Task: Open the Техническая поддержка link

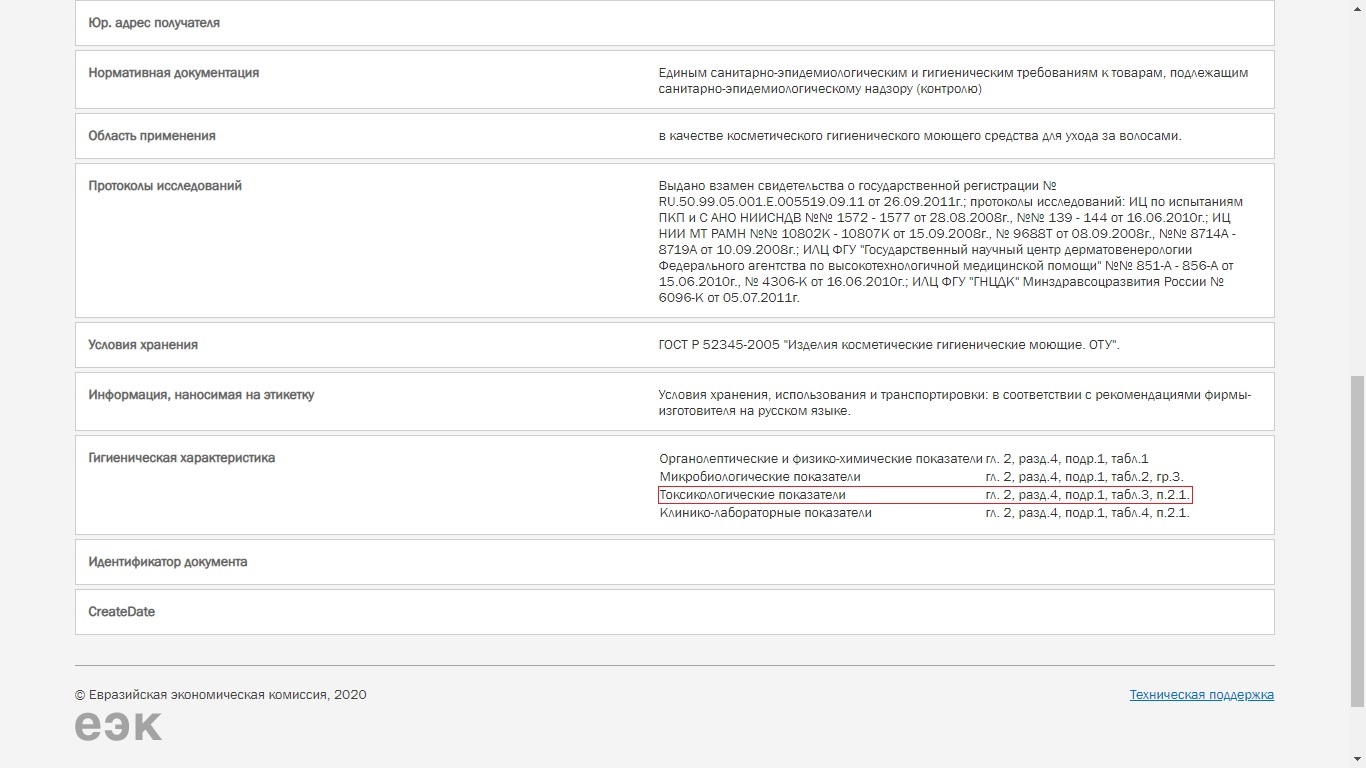Action: 1201,694
